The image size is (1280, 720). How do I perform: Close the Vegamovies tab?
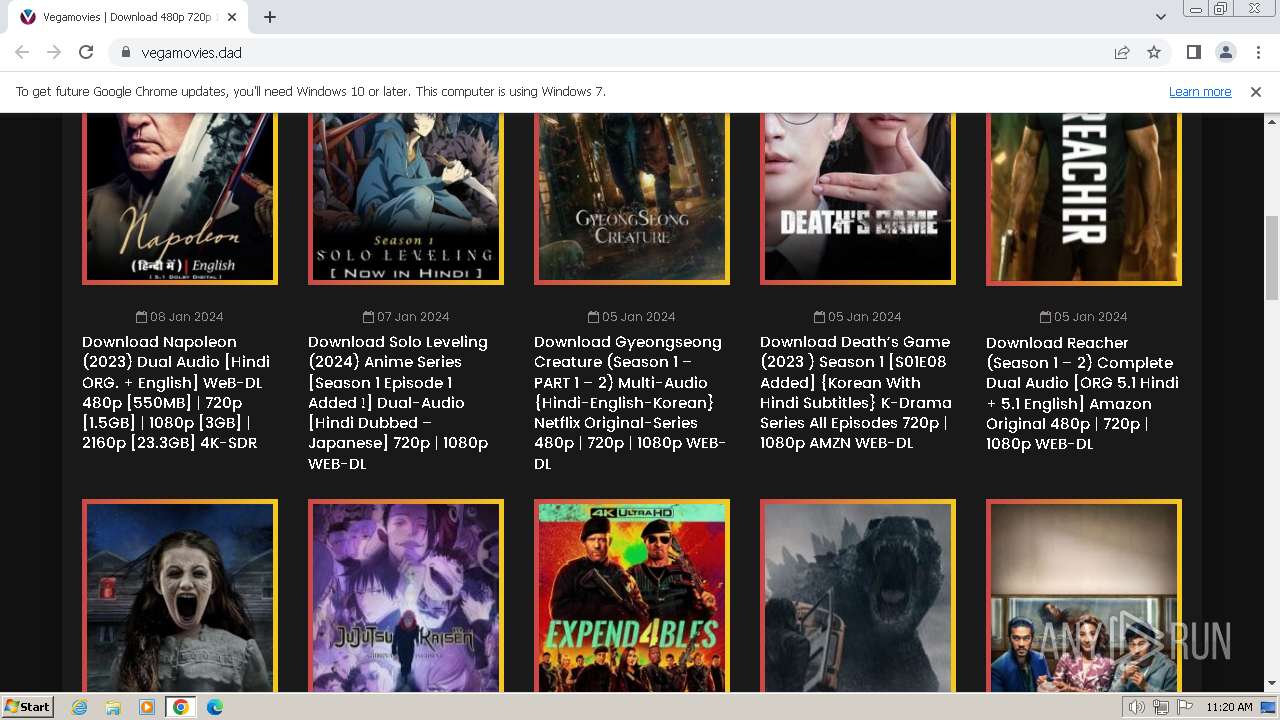click(232, 17)
